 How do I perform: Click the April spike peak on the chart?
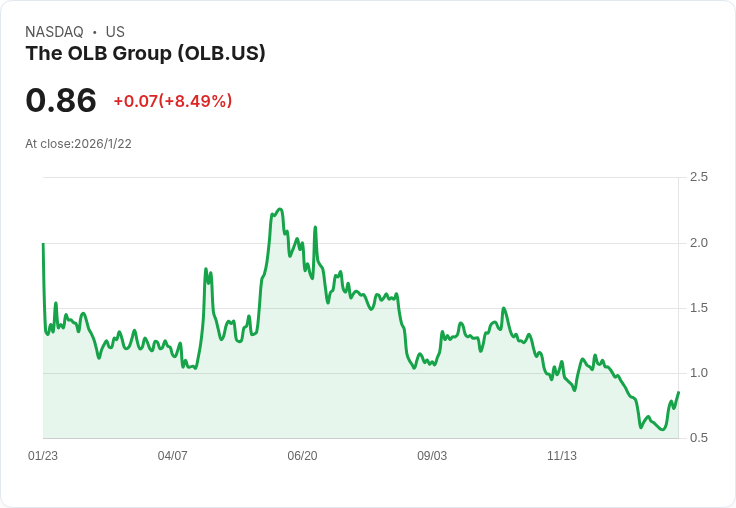pos(206,269)
